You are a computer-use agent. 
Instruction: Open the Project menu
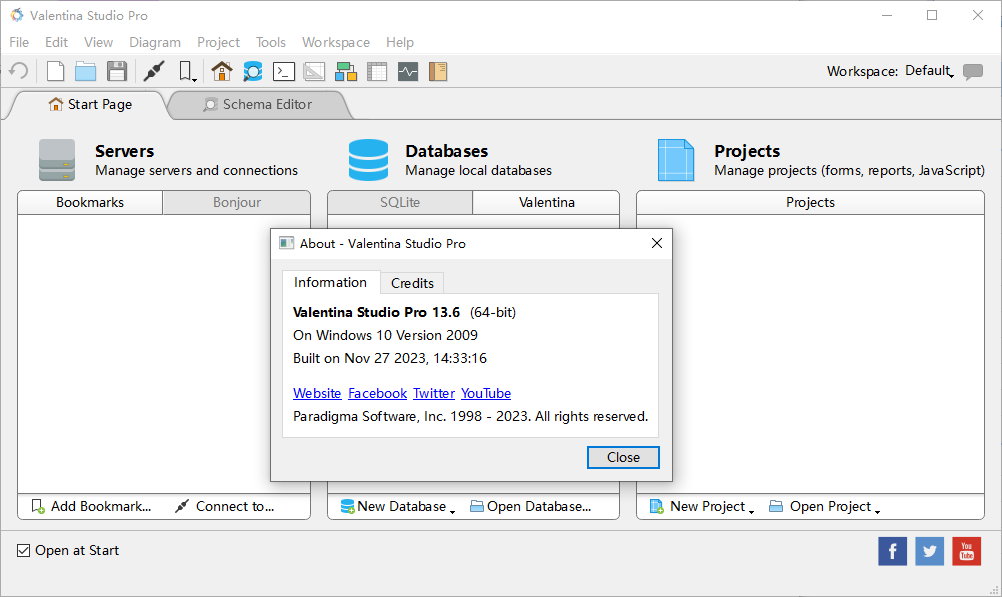pos(218,42)
